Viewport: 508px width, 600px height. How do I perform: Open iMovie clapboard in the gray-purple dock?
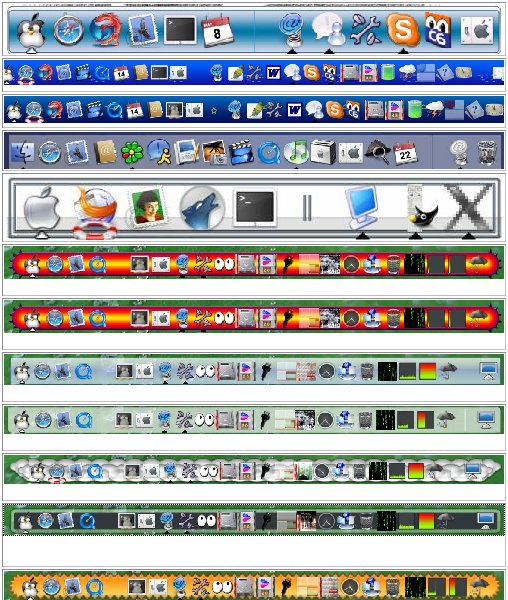coord(241,152)
